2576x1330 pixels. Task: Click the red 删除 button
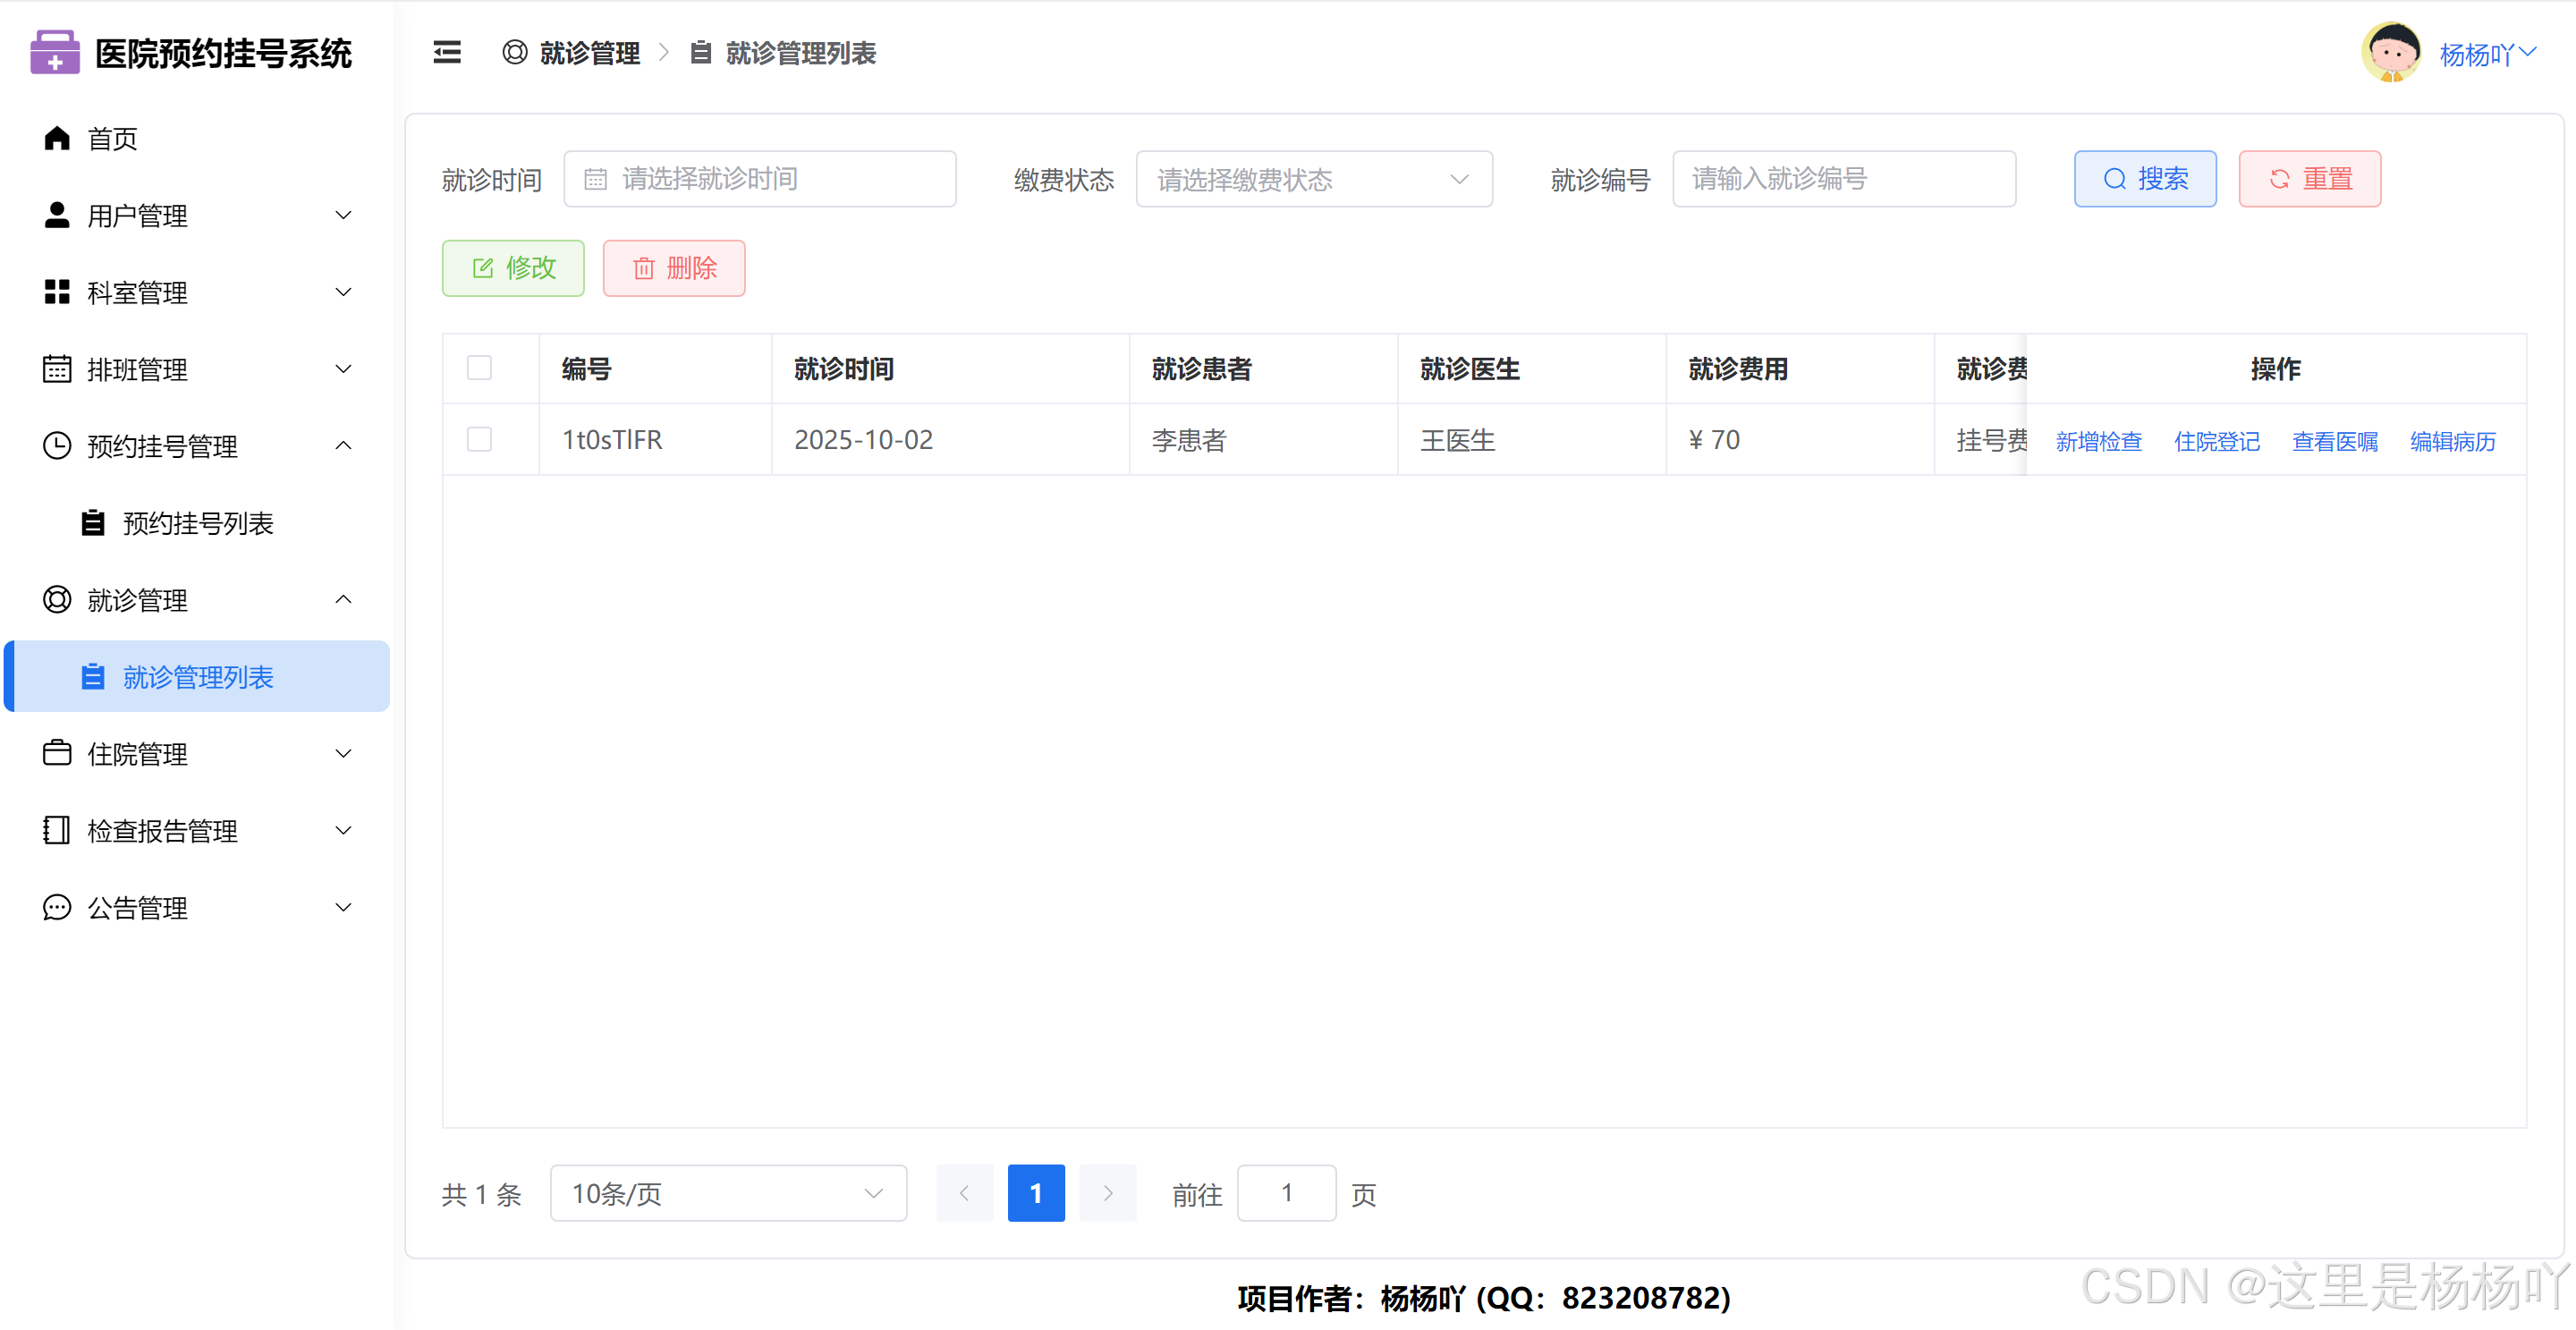[x=674, y=268]
